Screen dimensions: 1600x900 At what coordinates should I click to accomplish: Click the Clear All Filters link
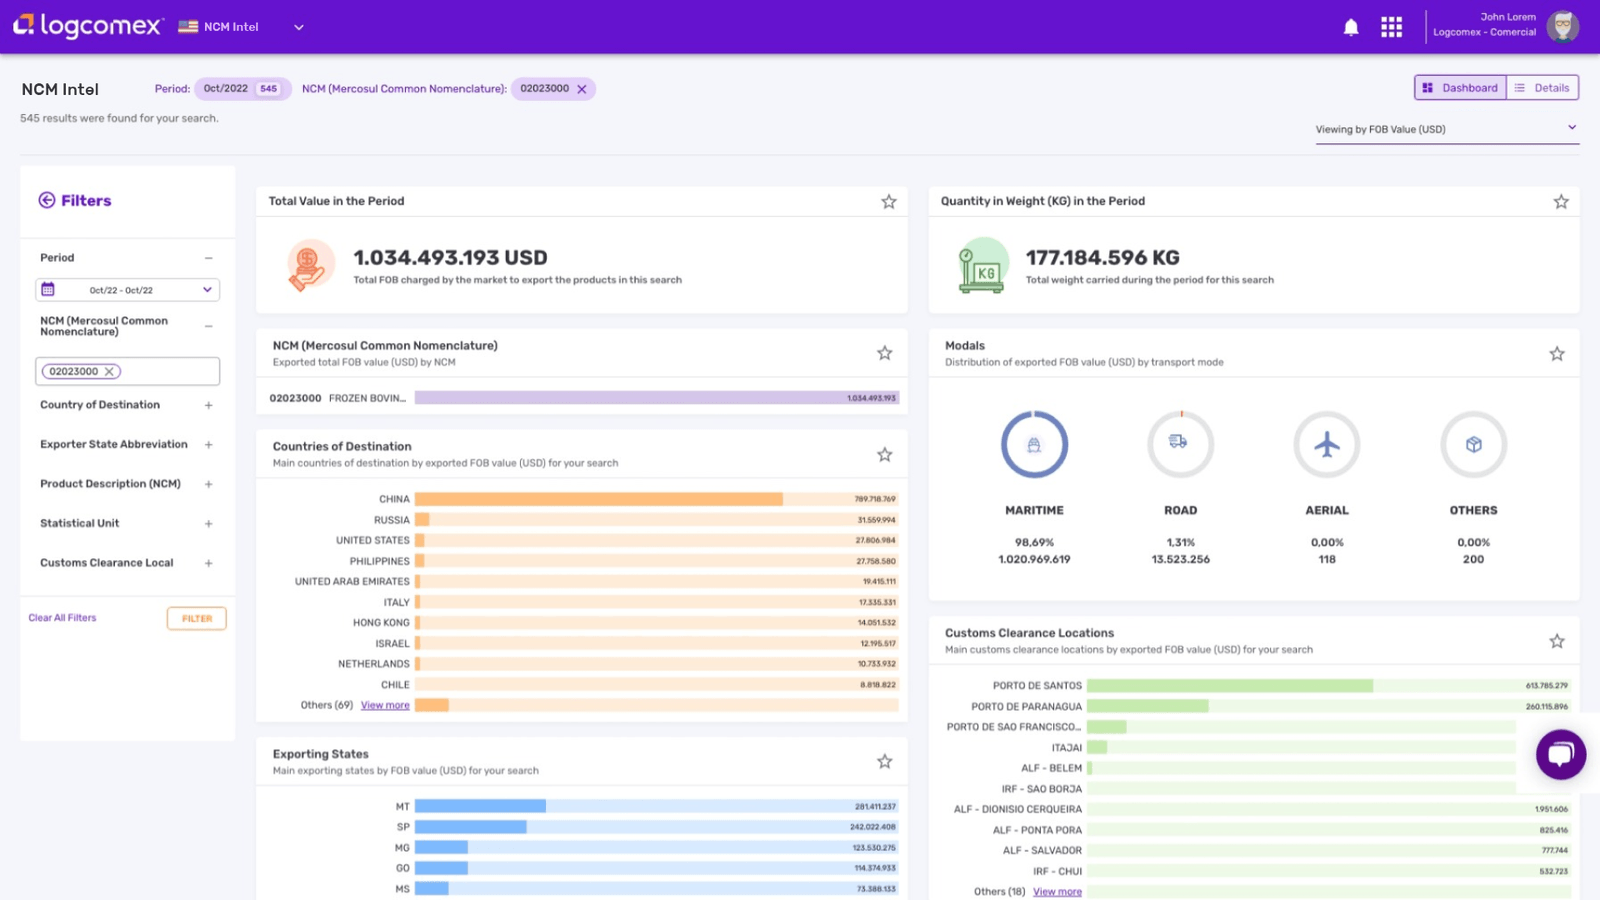(x=62, y=618)
